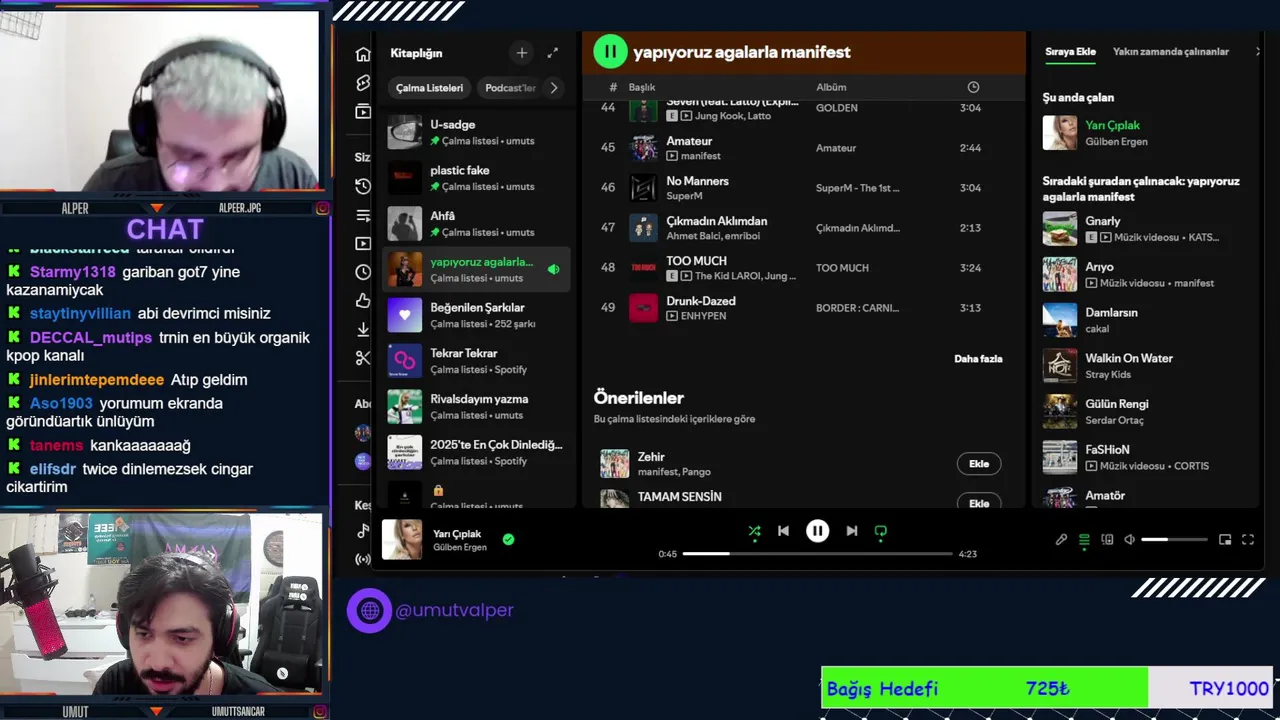Skip to the next track

851,531
